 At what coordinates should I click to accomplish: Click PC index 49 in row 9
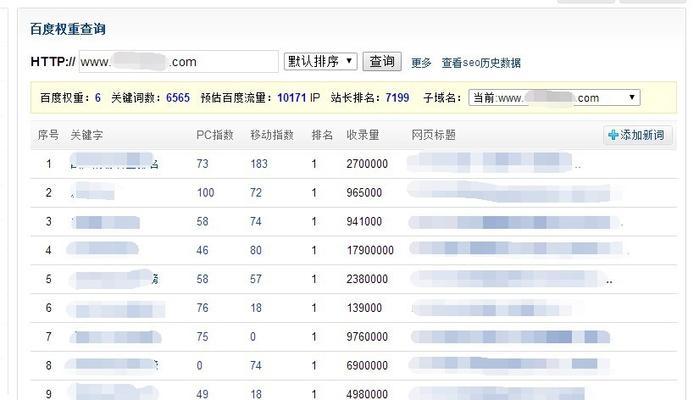pos(202,394)
